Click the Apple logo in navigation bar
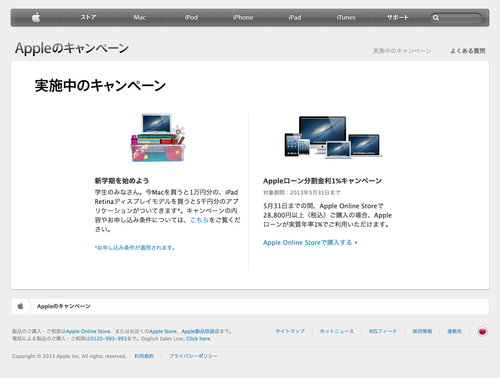500x378 pixels. click(36, 17)
